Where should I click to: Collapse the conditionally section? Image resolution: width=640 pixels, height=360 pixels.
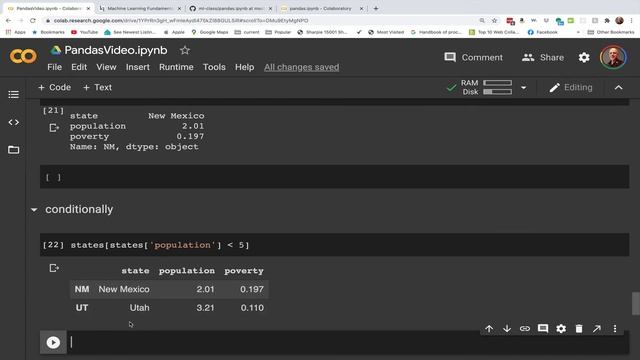[x=34, y=210]
